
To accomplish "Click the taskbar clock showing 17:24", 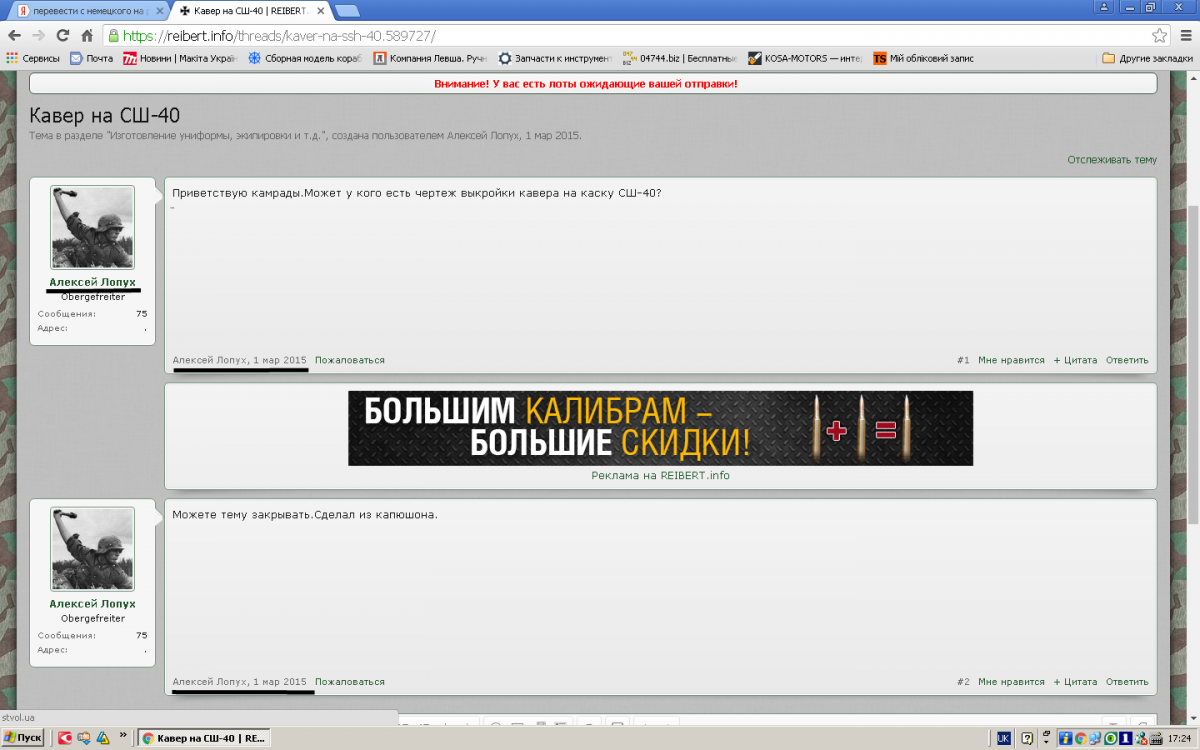I will click(1179, 738).
